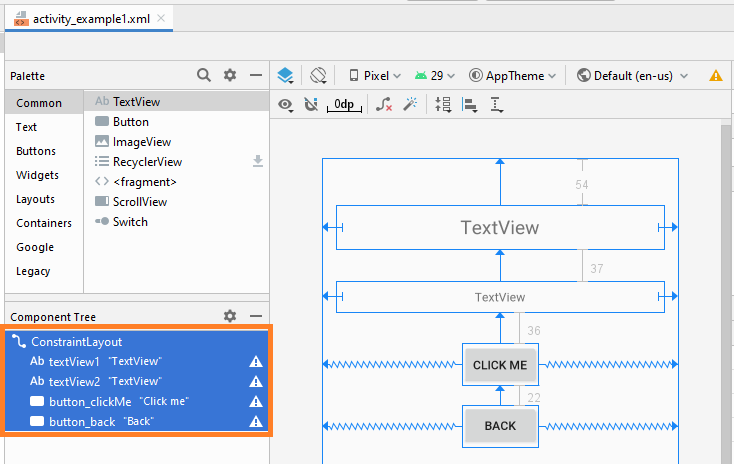Pick TextView from the palette list

click(176, 102)
